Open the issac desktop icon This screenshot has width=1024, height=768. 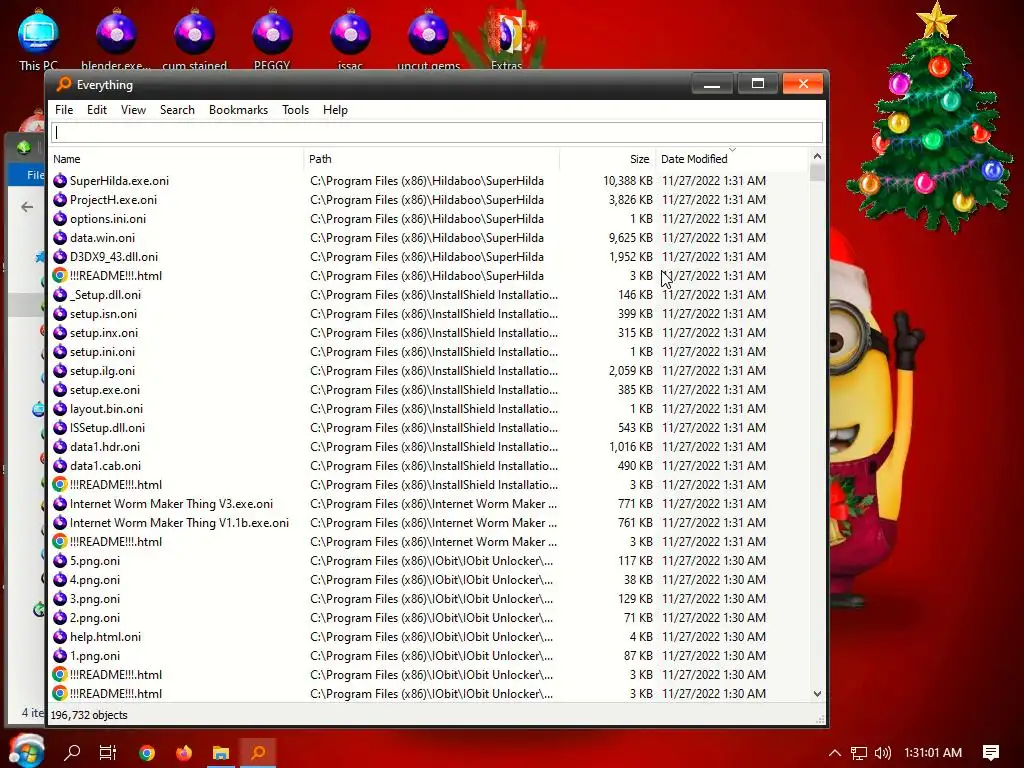click(x=350, y=40)
